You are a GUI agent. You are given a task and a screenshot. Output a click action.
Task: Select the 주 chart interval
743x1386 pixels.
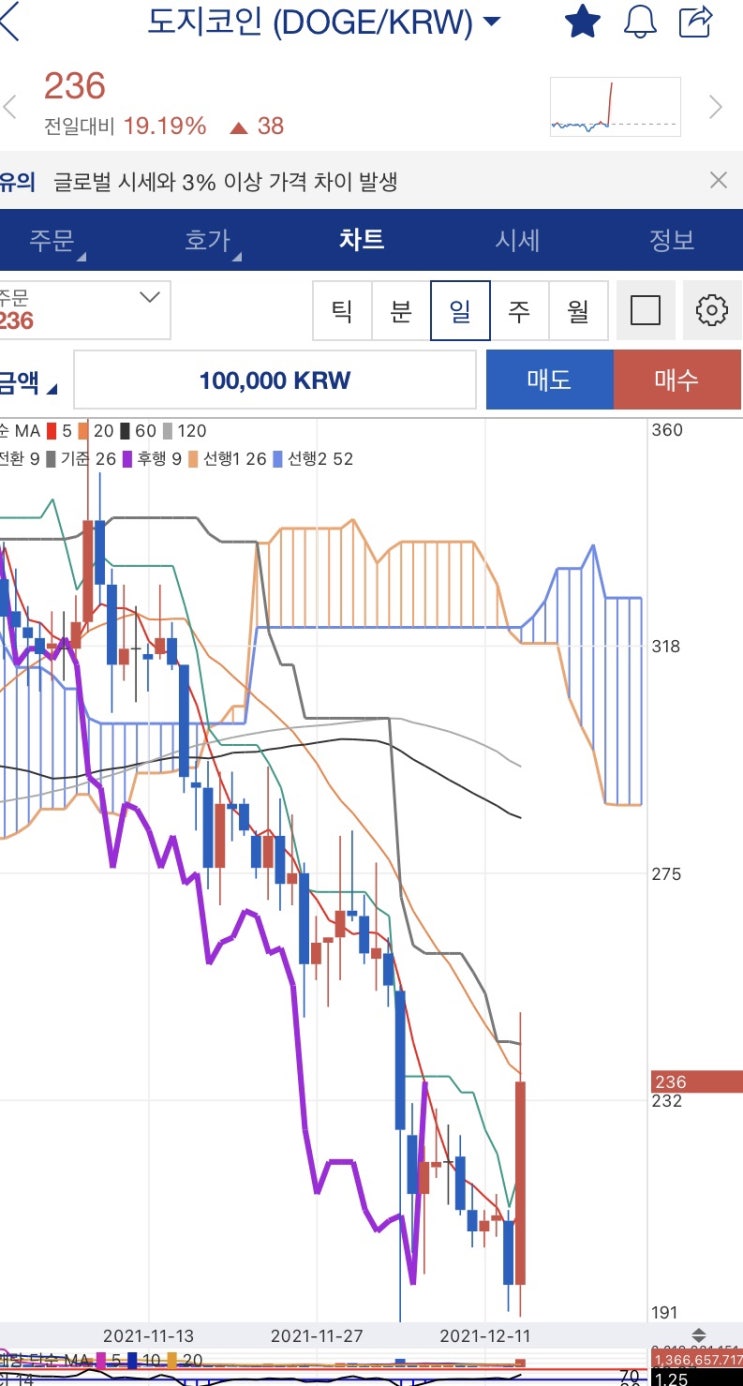tap(519, 311)
